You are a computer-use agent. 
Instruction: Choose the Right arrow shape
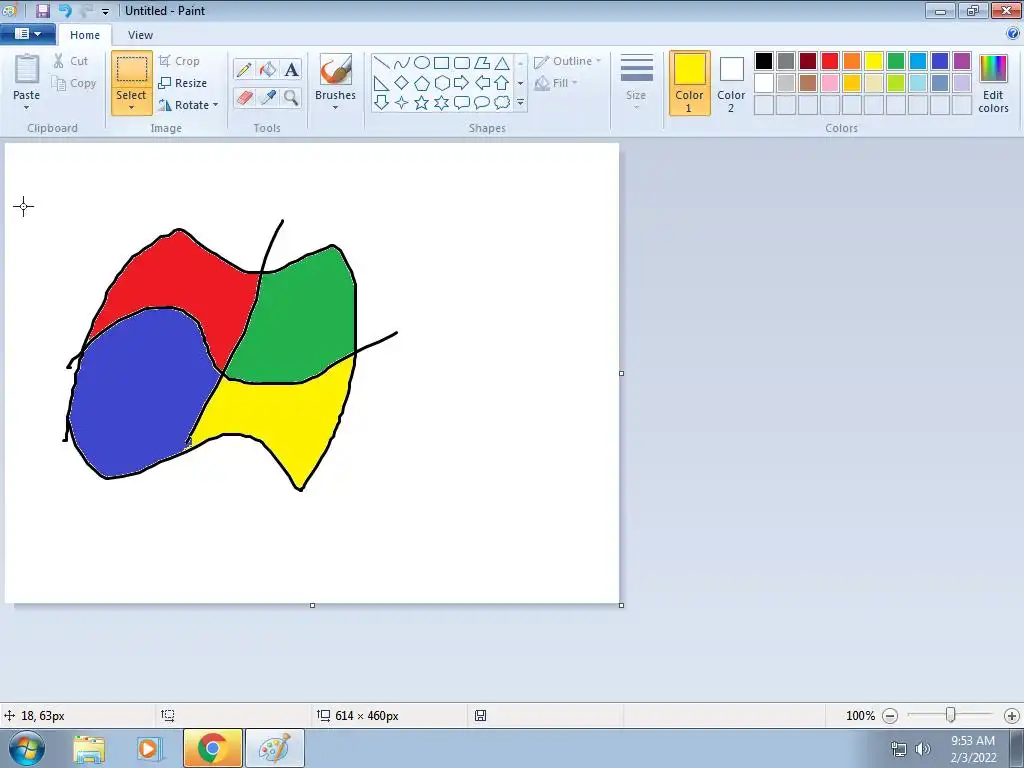(462, 83)
